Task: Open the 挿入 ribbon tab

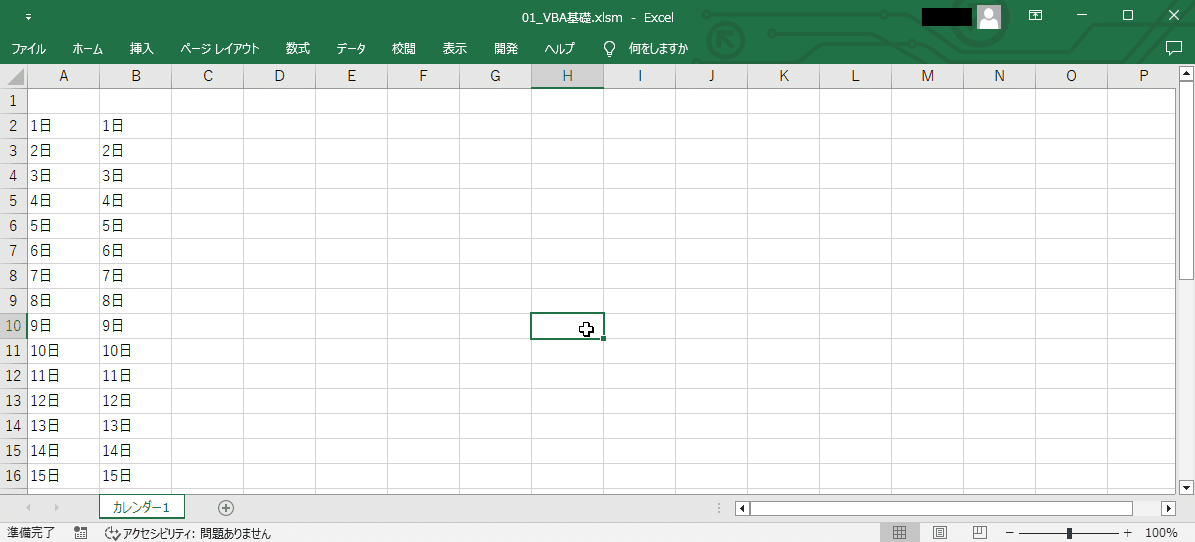Action: [142, 49]
